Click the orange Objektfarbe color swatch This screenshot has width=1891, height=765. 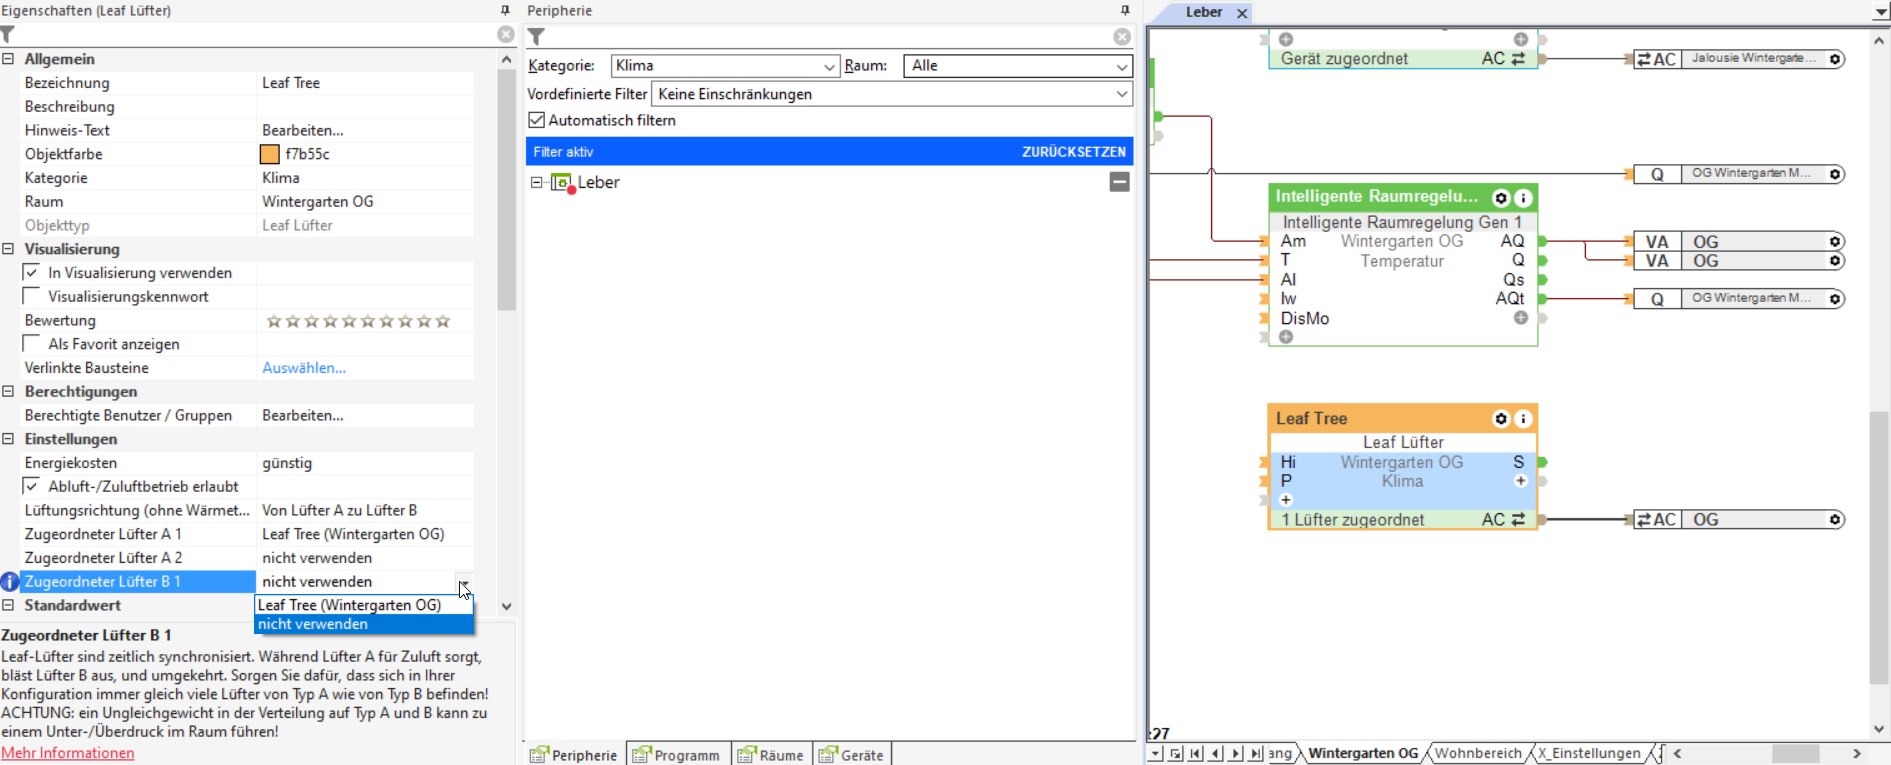[270, 154]
